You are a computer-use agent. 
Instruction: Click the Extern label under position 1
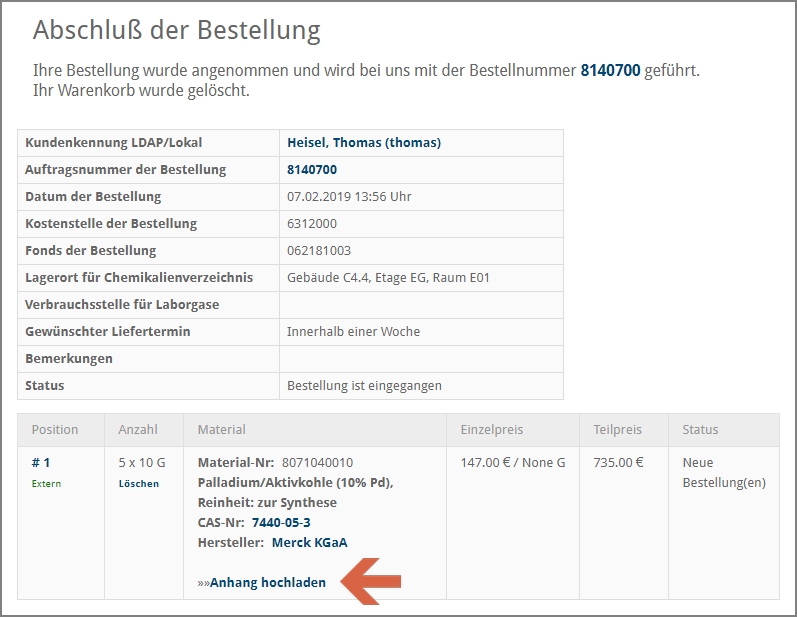pyautogui.click(x=46, y=484)
